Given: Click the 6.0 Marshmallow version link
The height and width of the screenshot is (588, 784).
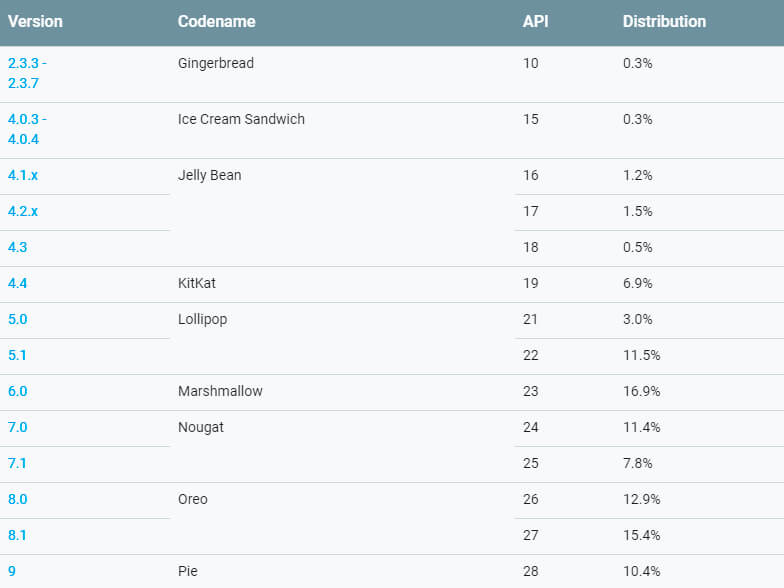Looking at the screenshot, I should point(18,391).
